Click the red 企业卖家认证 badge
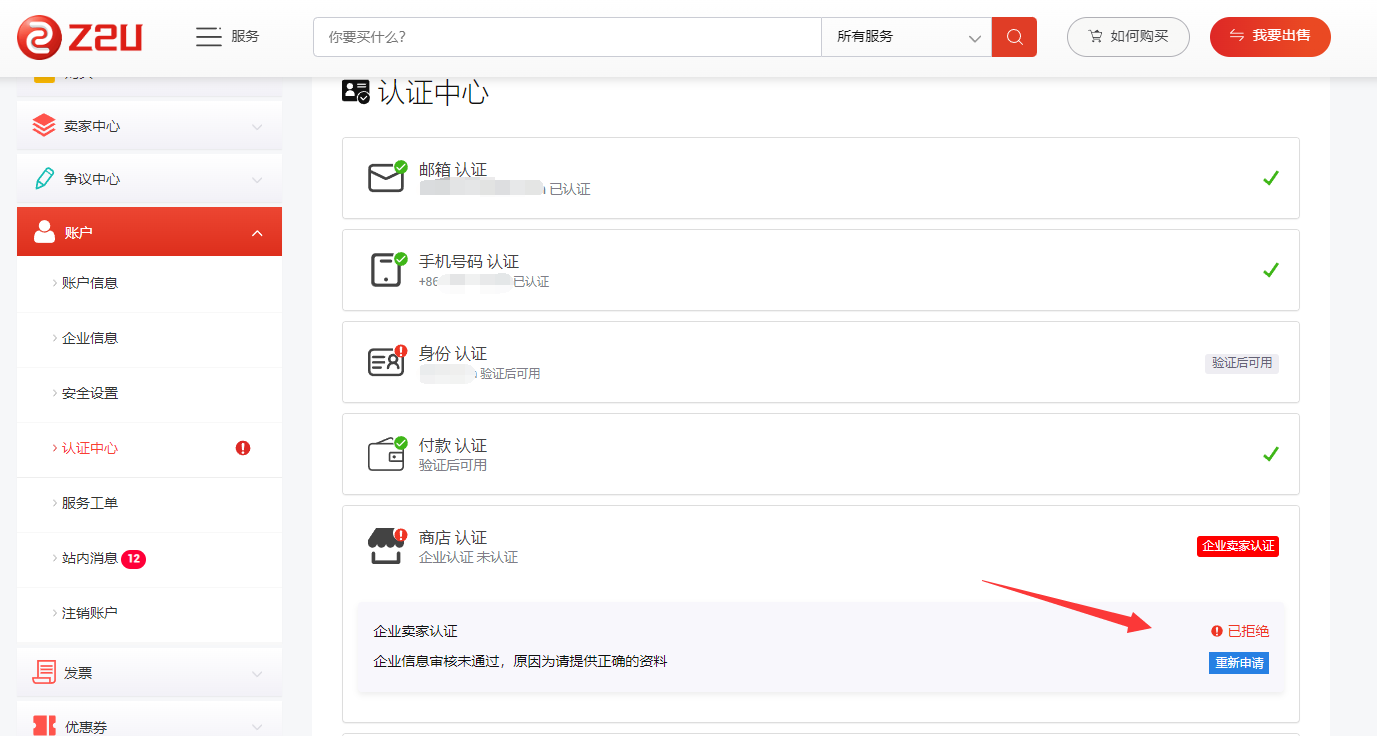This screenshot has width=1377, height=736. [x=1237, y=546]
